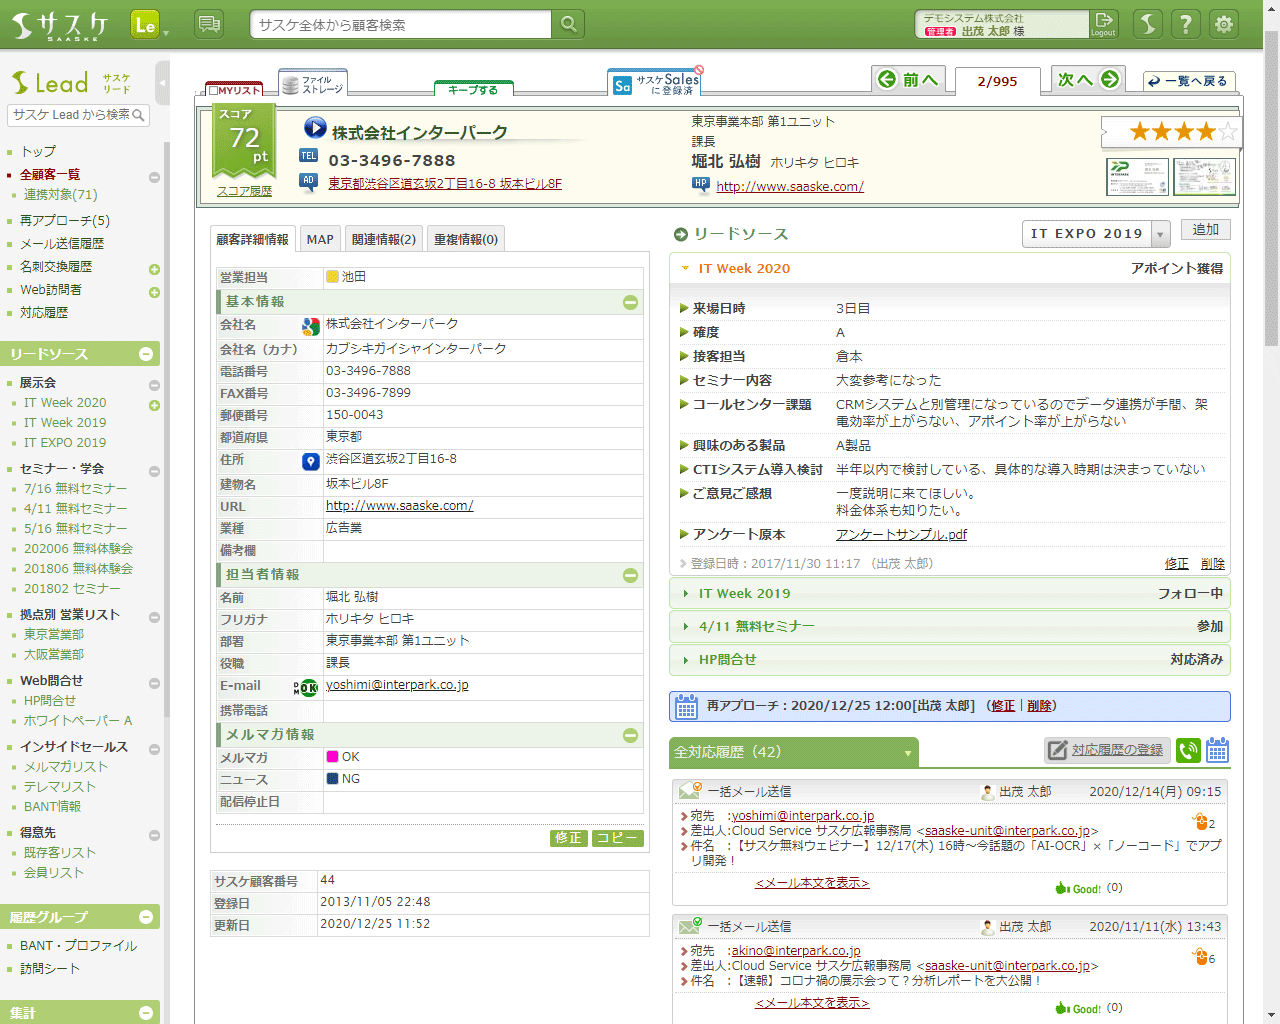This screenshot has width=1280, height=1024.
Task: Expand the HP問合せ lead source
Action: [x=685, y=660]
